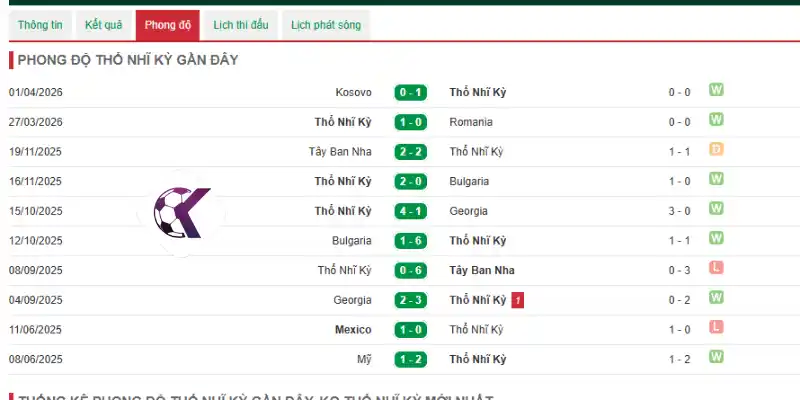Click the red card indicator next to Thổ Nhĩ Kỳ

pyautogui.click(x=517, y=301)
